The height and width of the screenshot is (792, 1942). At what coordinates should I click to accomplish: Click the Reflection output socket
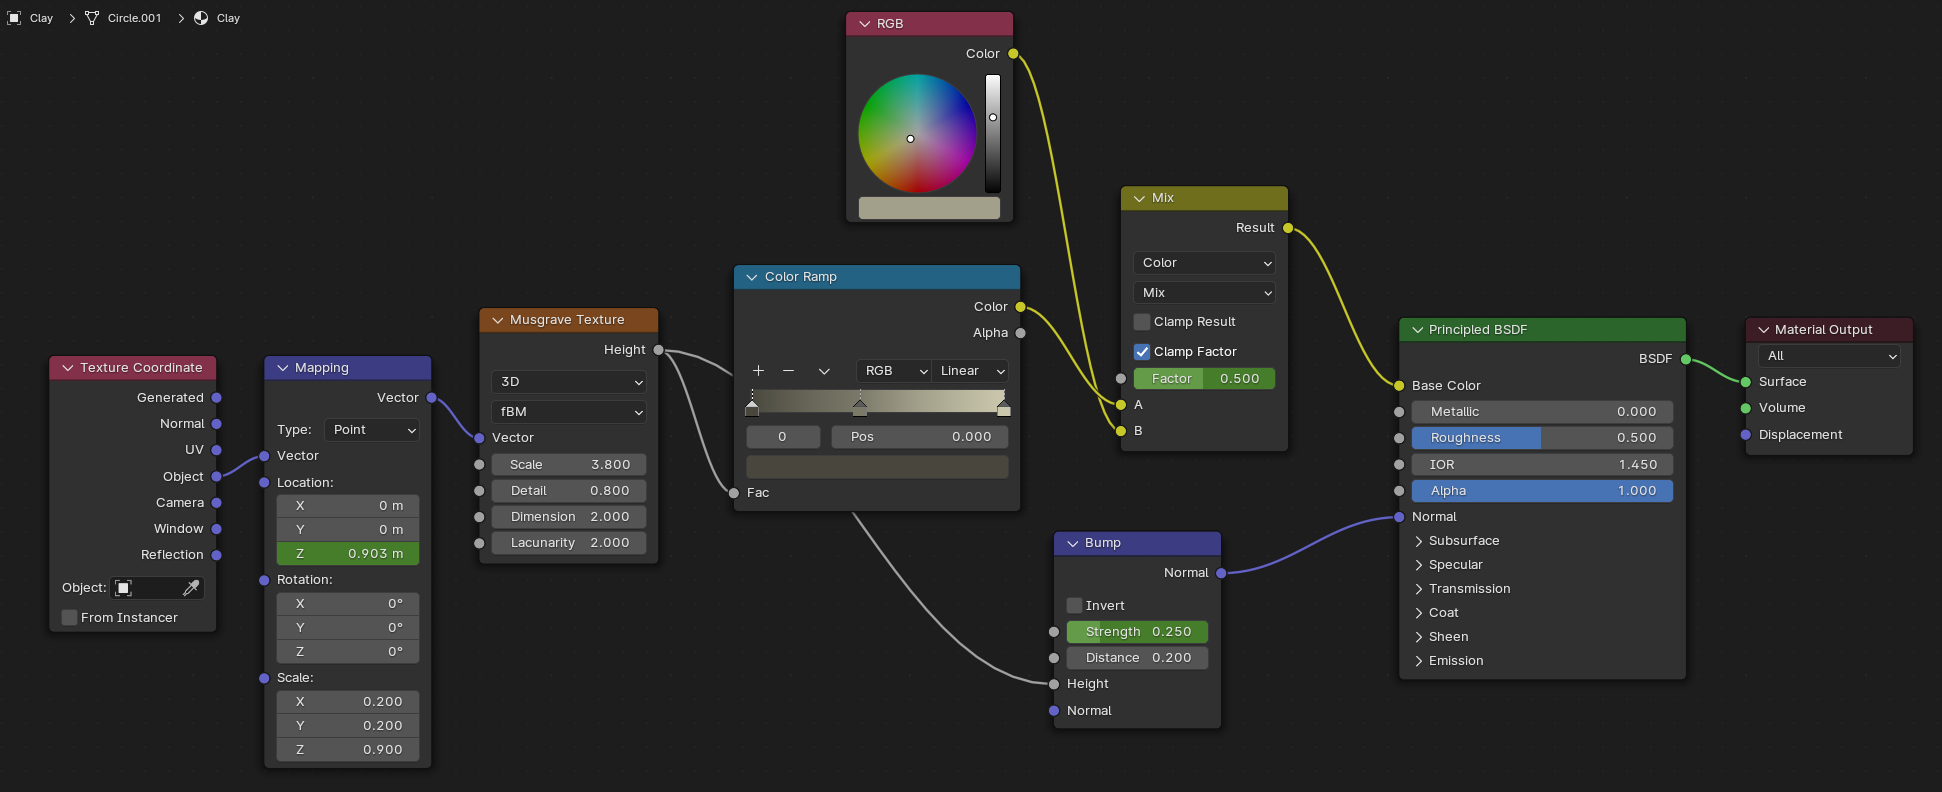(x=217, y=555)
